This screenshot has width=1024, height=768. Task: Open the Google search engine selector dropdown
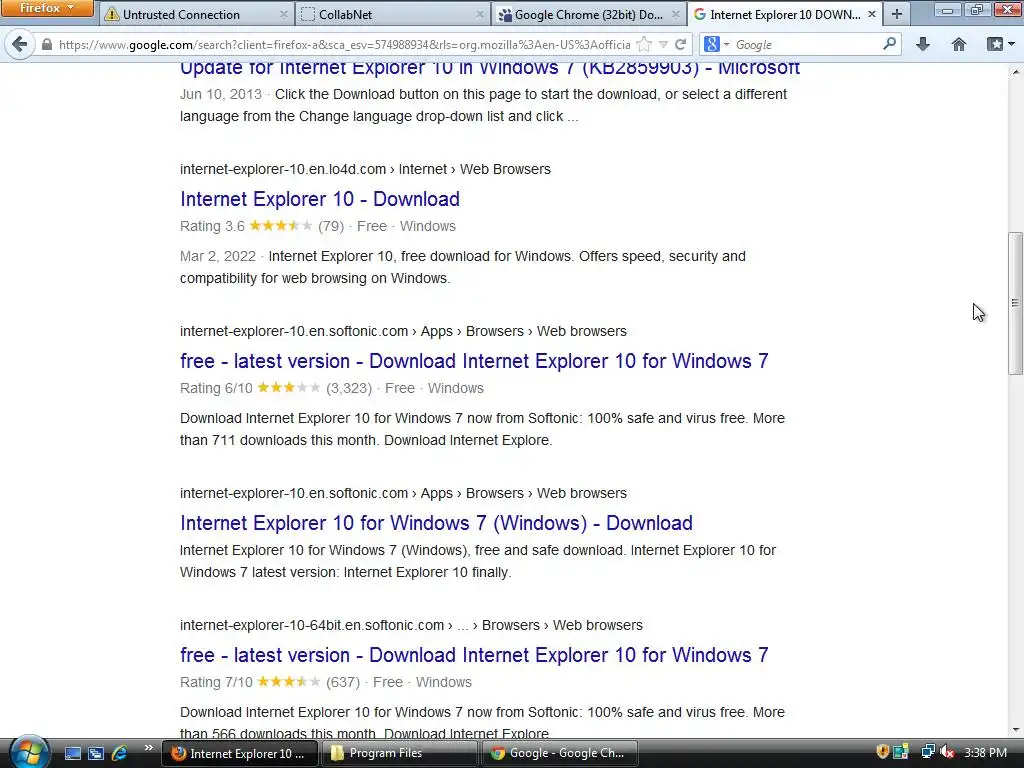[x=716, y=44]
